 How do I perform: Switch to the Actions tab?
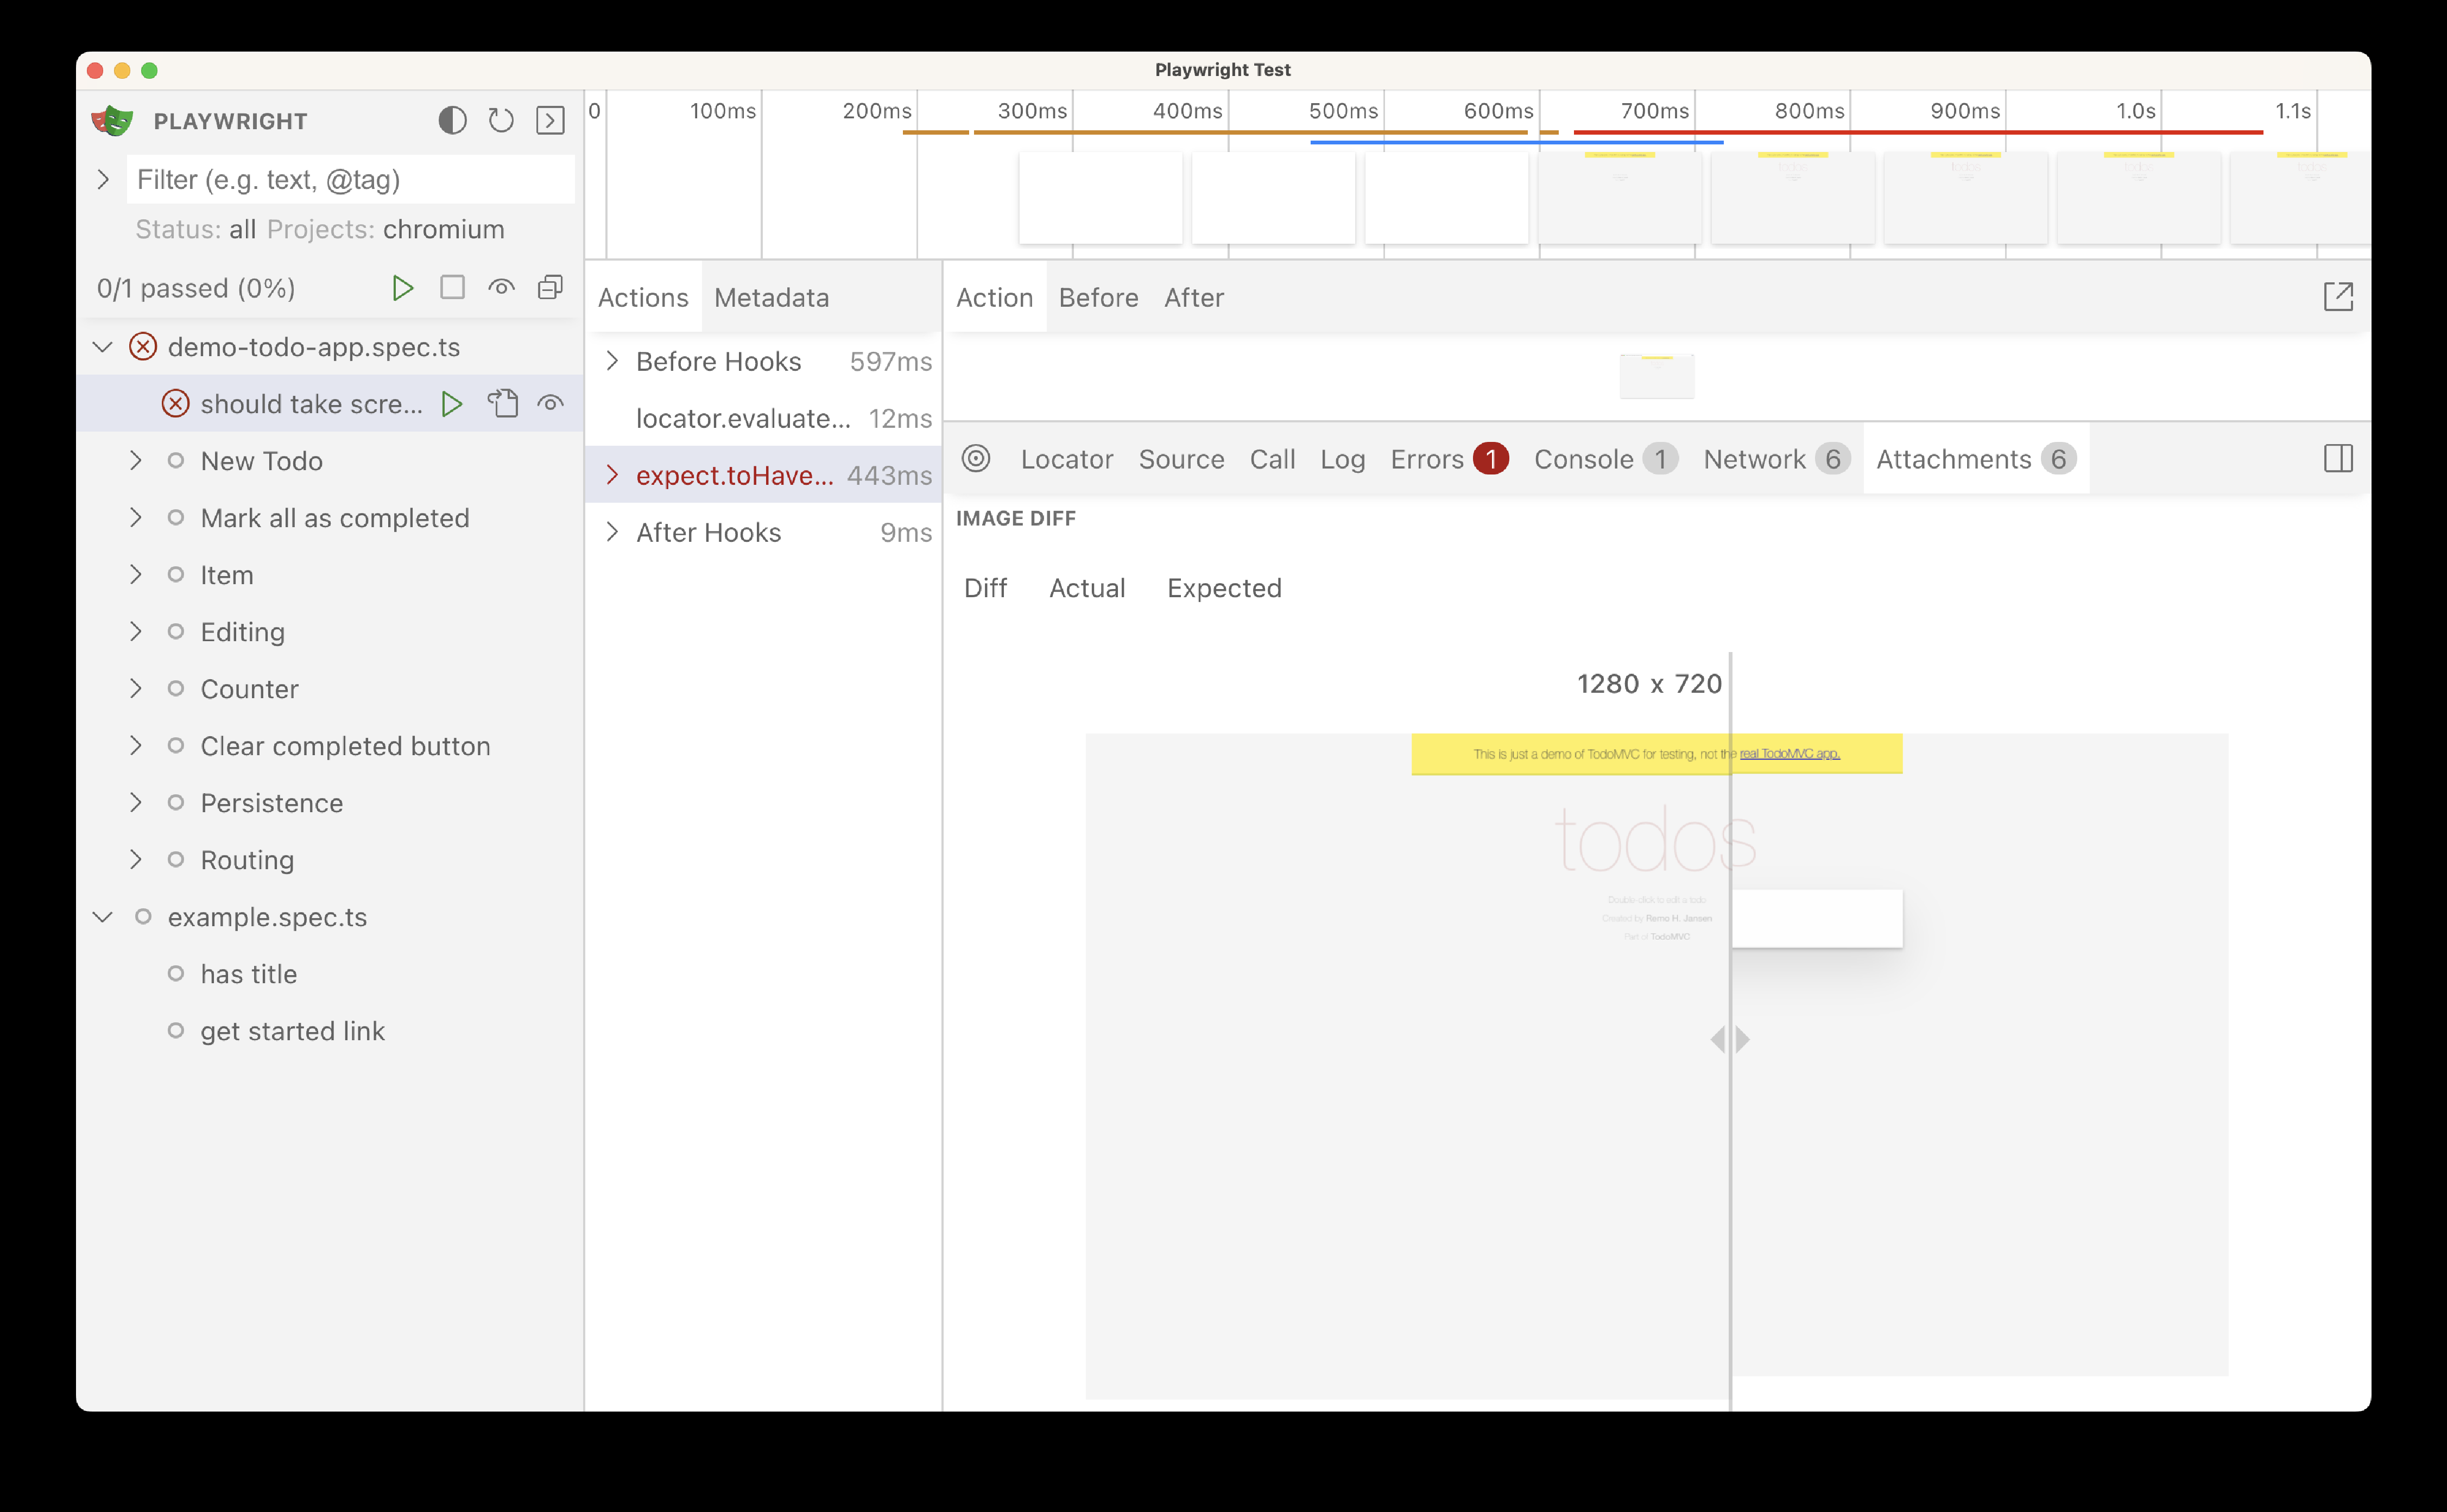tap(643, 298)
